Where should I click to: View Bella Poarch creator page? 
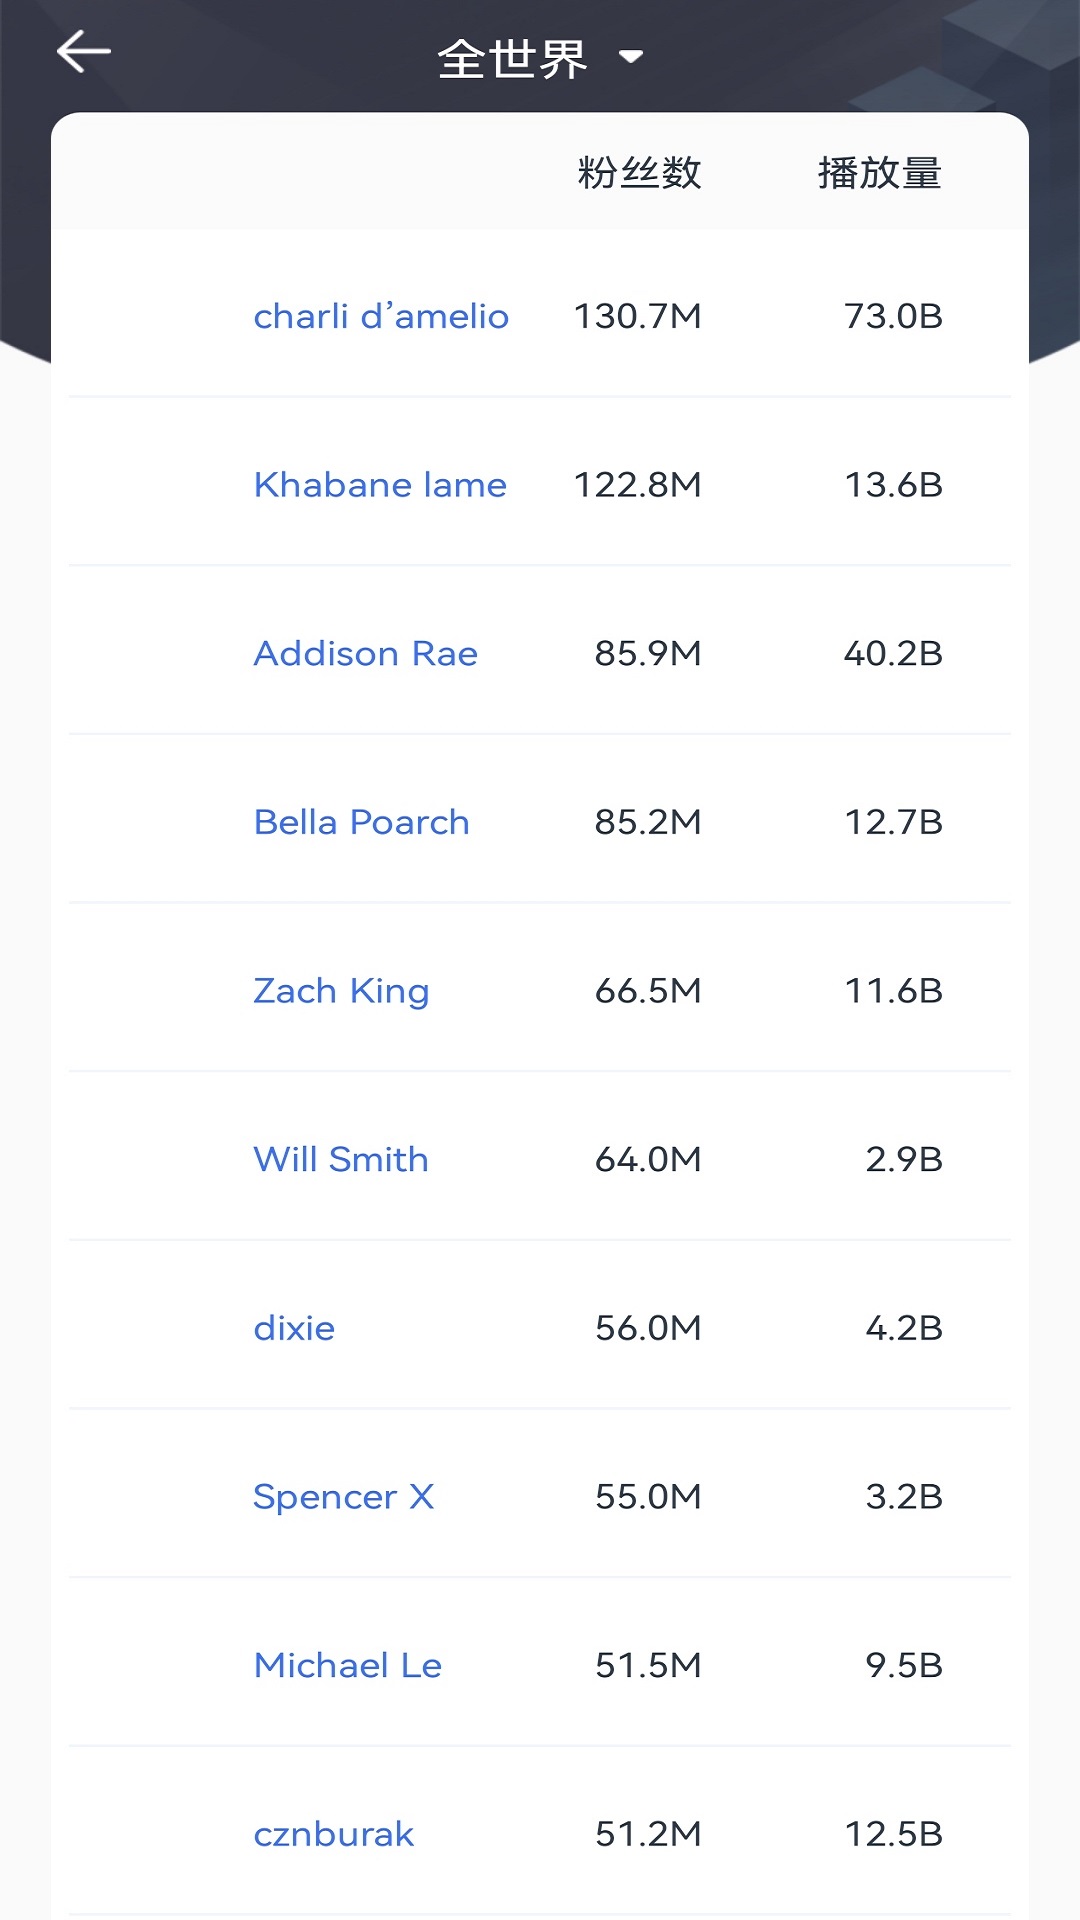click(x=361, y=822)
